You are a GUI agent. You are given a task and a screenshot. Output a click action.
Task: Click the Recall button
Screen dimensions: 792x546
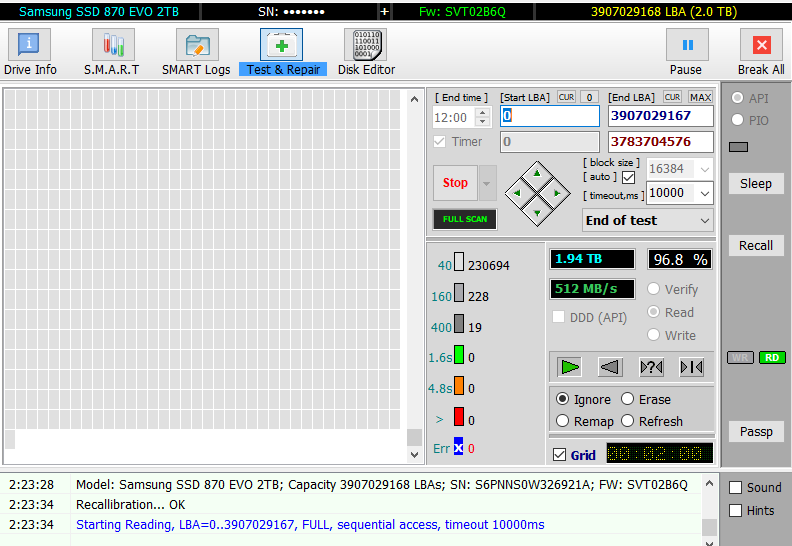pyautogui.click(x=756, y=245)
